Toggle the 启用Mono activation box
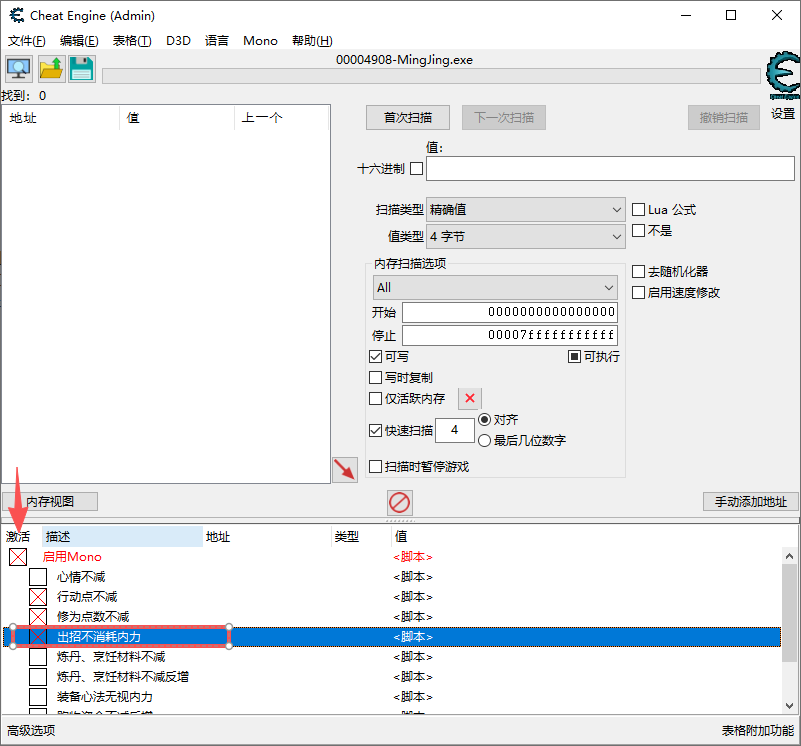Screen dimensions: 801x746 click(x=18, y=557)
